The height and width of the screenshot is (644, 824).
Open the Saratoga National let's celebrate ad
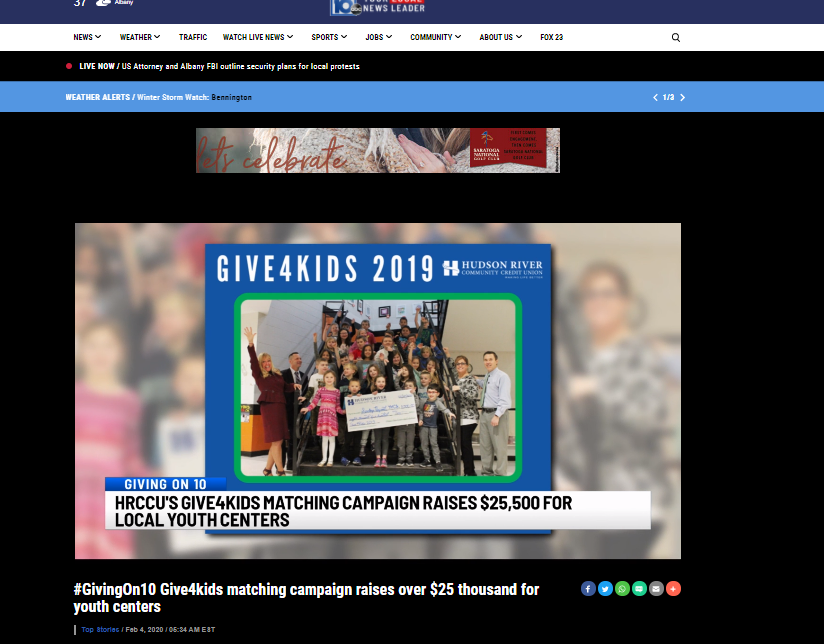tap(378, 150)
